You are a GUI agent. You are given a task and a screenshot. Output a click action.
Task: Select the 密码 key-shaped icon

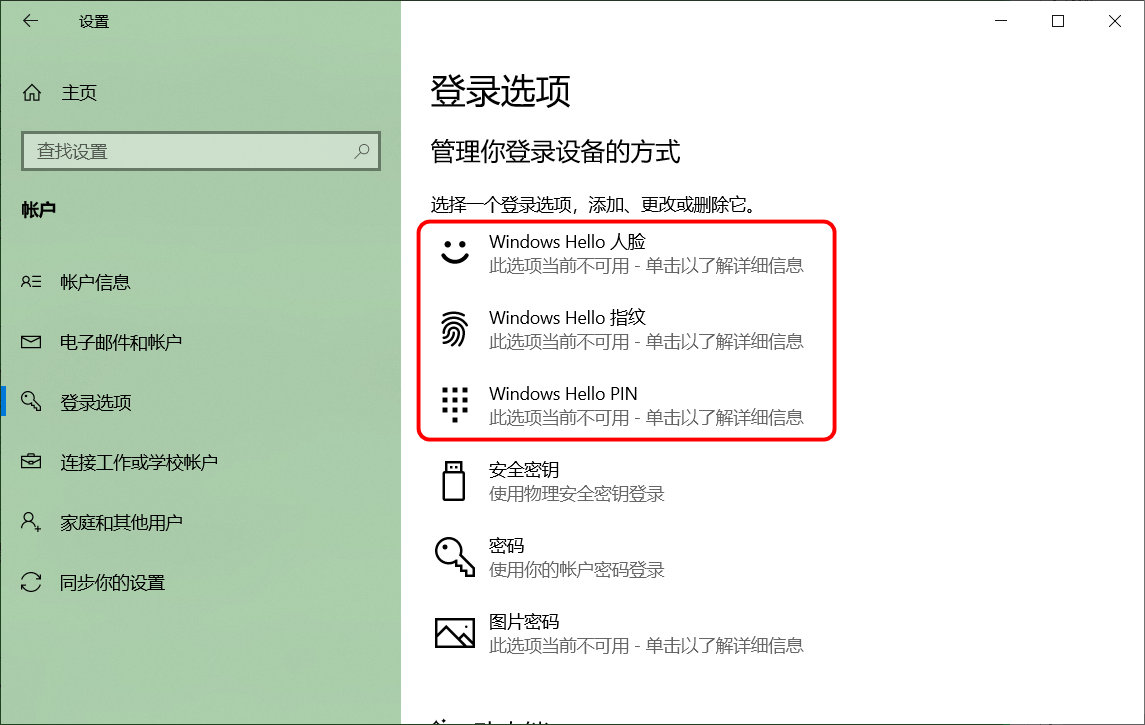[x=455, y=556]
